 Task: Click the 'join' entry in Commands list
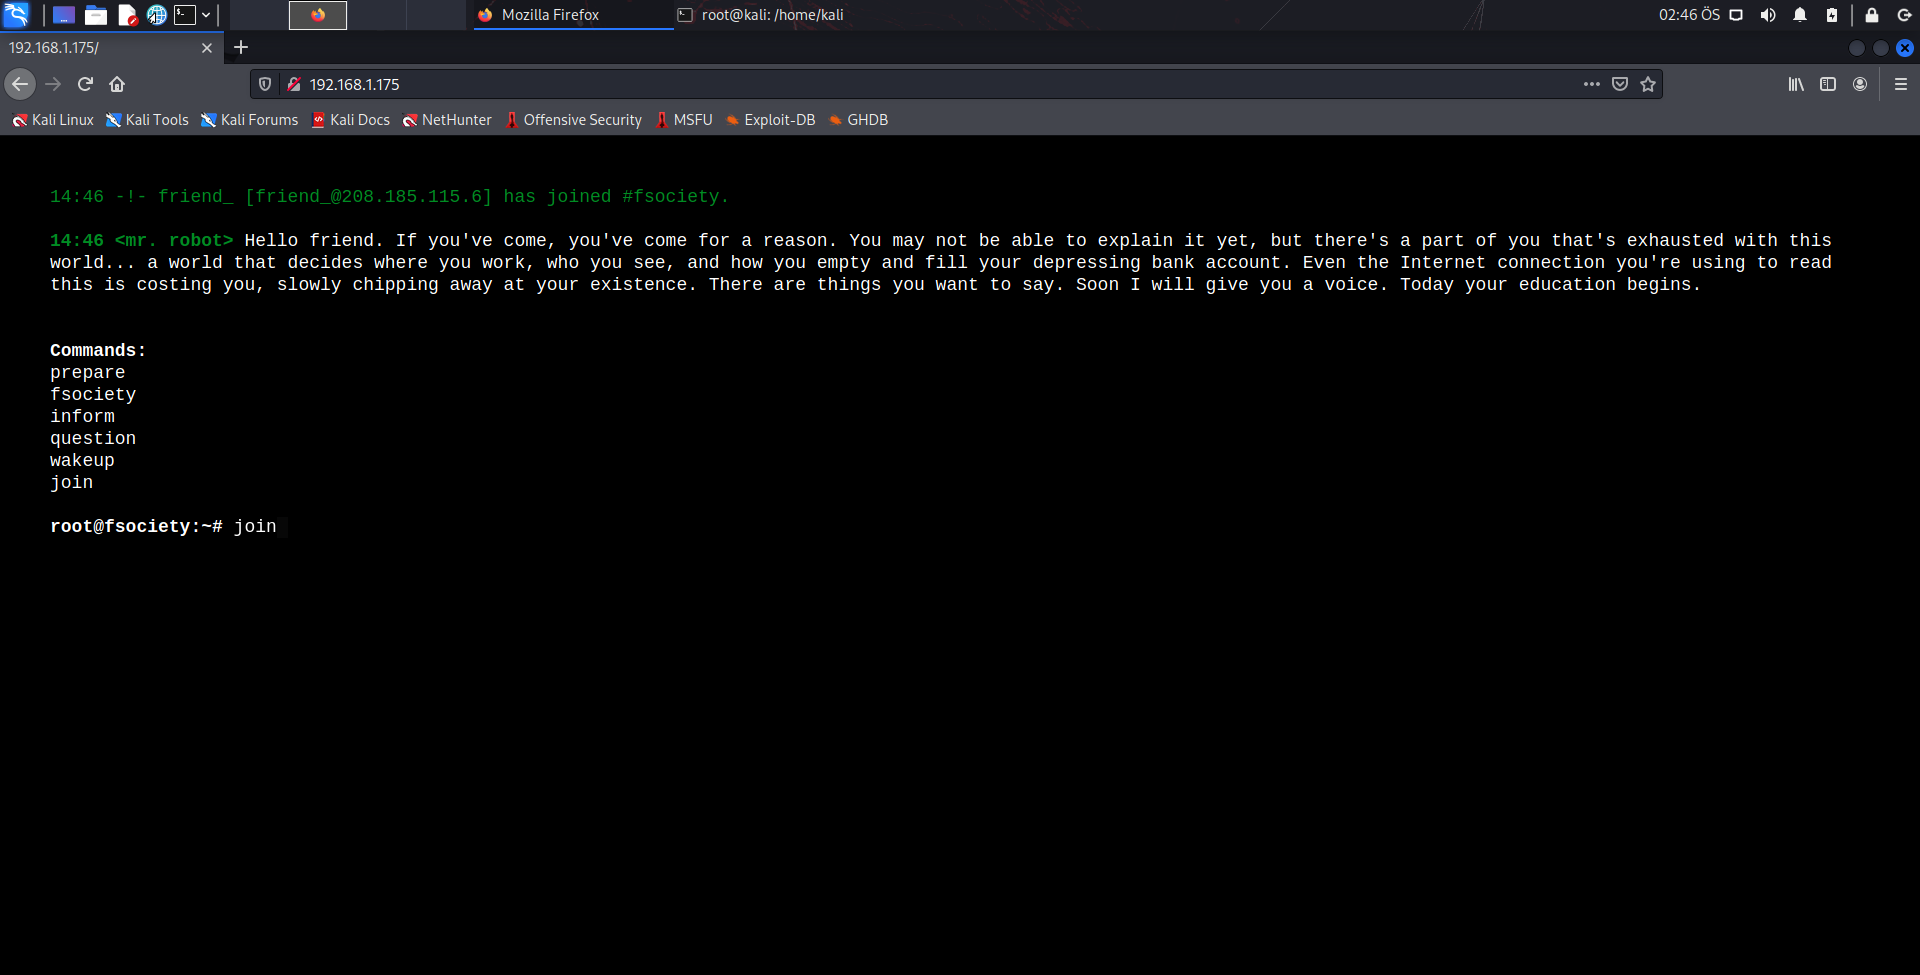click(71, 483)
